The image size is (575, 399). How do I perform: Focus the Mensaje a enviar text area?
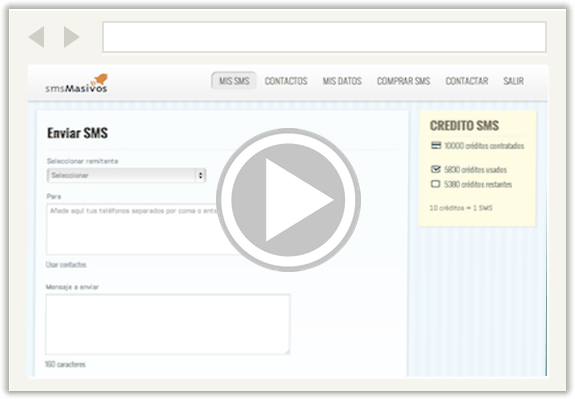(168, 324)
